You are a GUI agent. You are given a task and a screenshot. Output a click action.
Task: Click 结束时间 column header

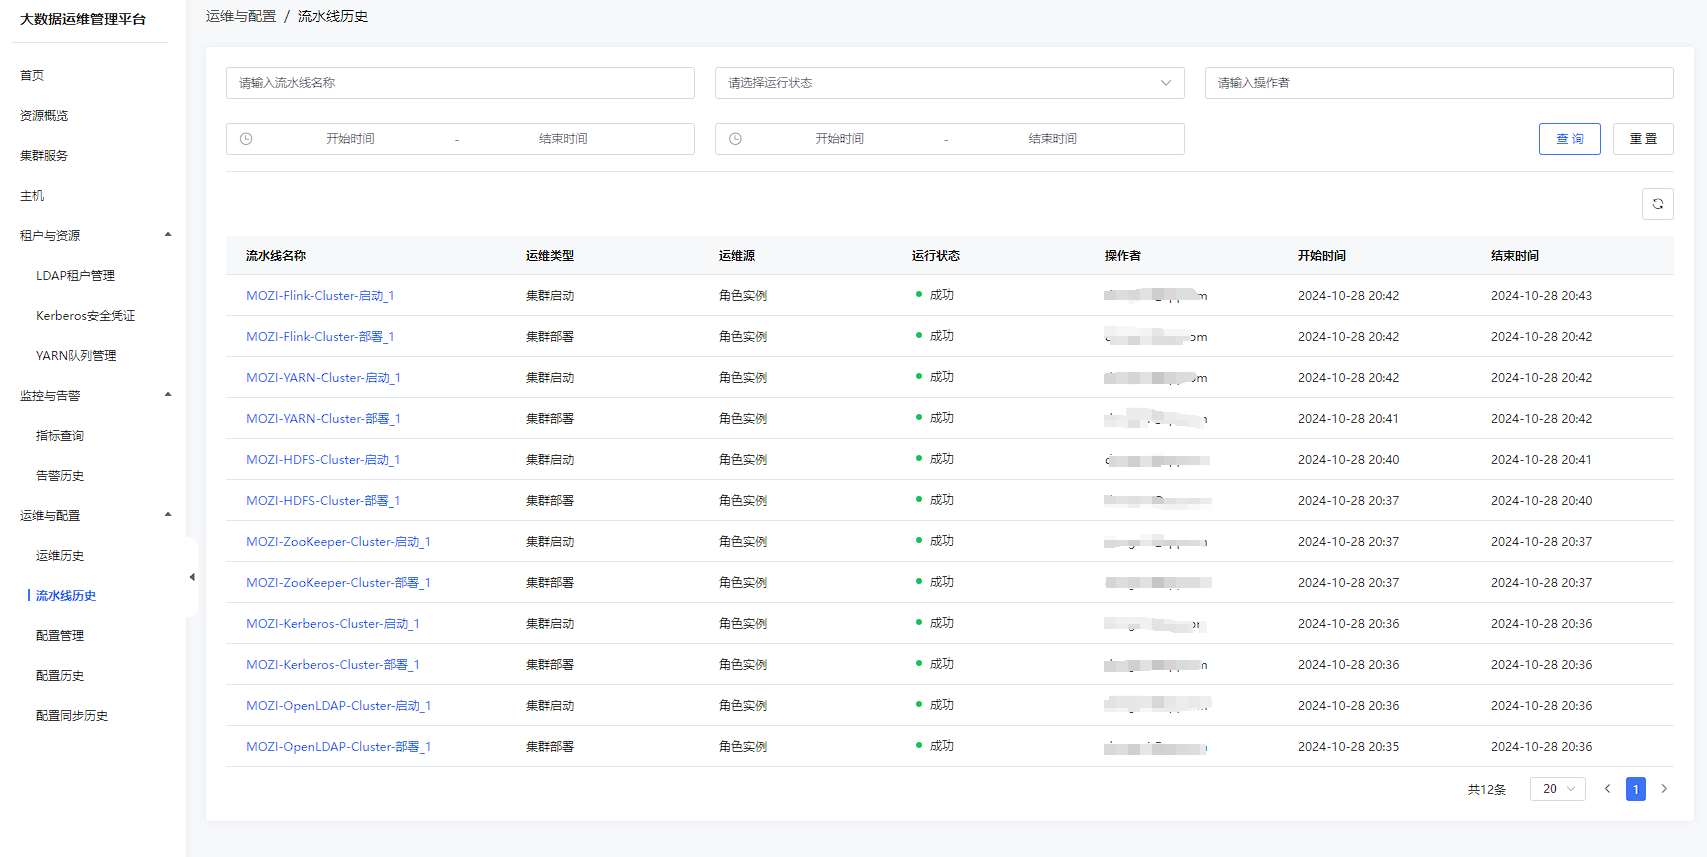pos(1515,255)
